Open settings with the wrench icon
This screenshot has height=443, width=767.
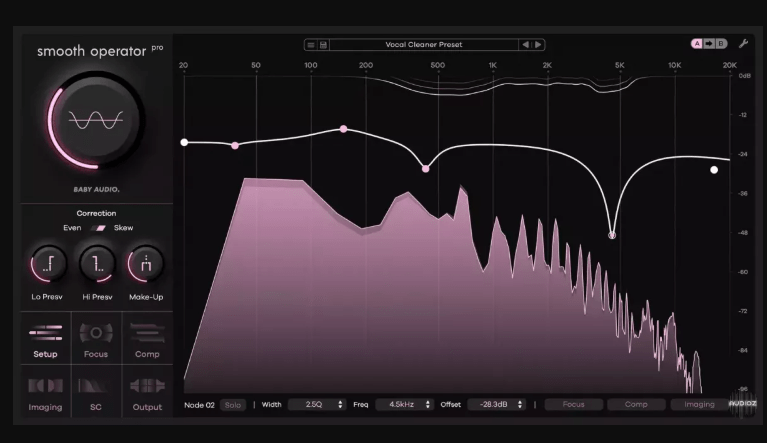click(x=744, y=44)
